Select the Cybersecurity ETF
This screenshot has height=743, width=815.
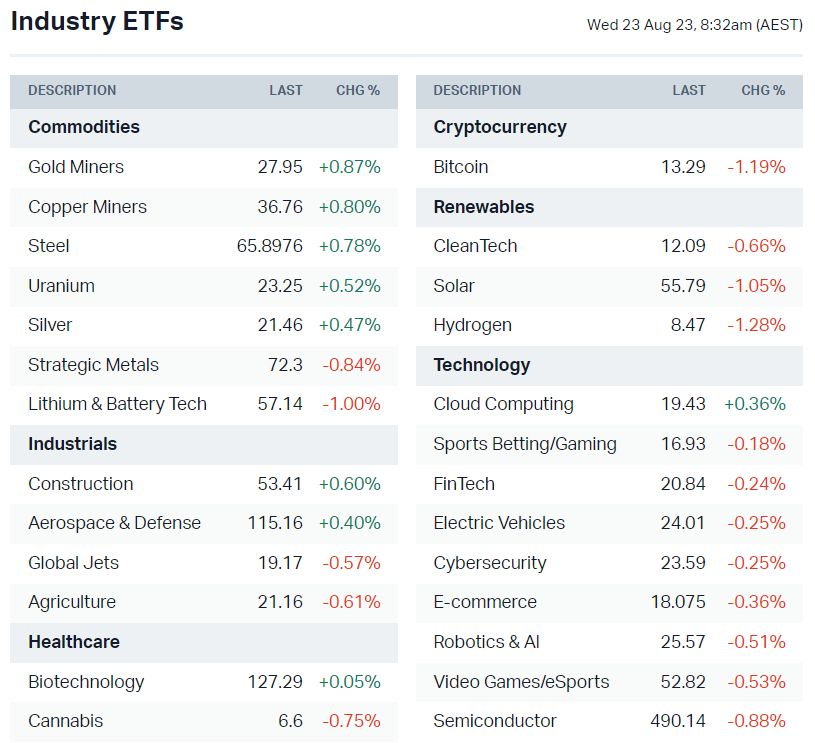click(x=490, y=563)
